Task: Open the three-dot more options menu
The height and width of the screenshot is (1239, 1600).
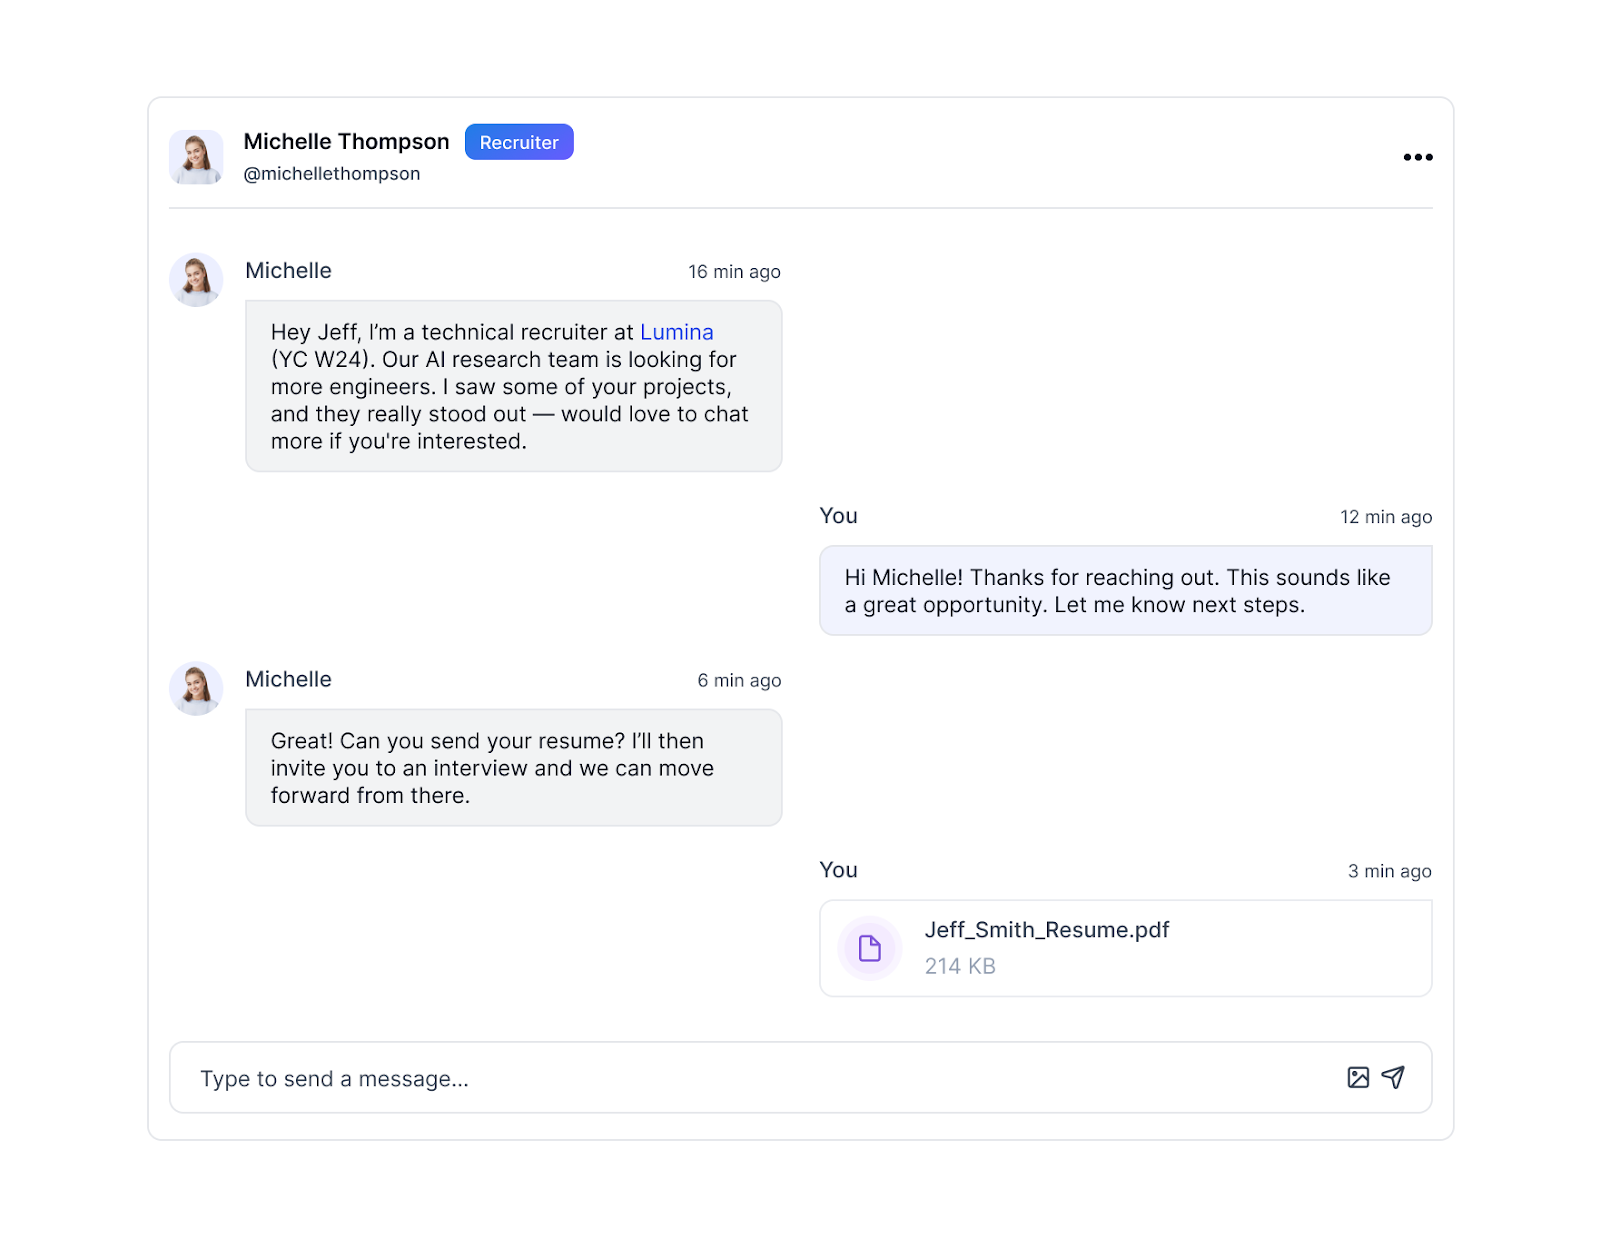Action: click(x=1417, y=157)
